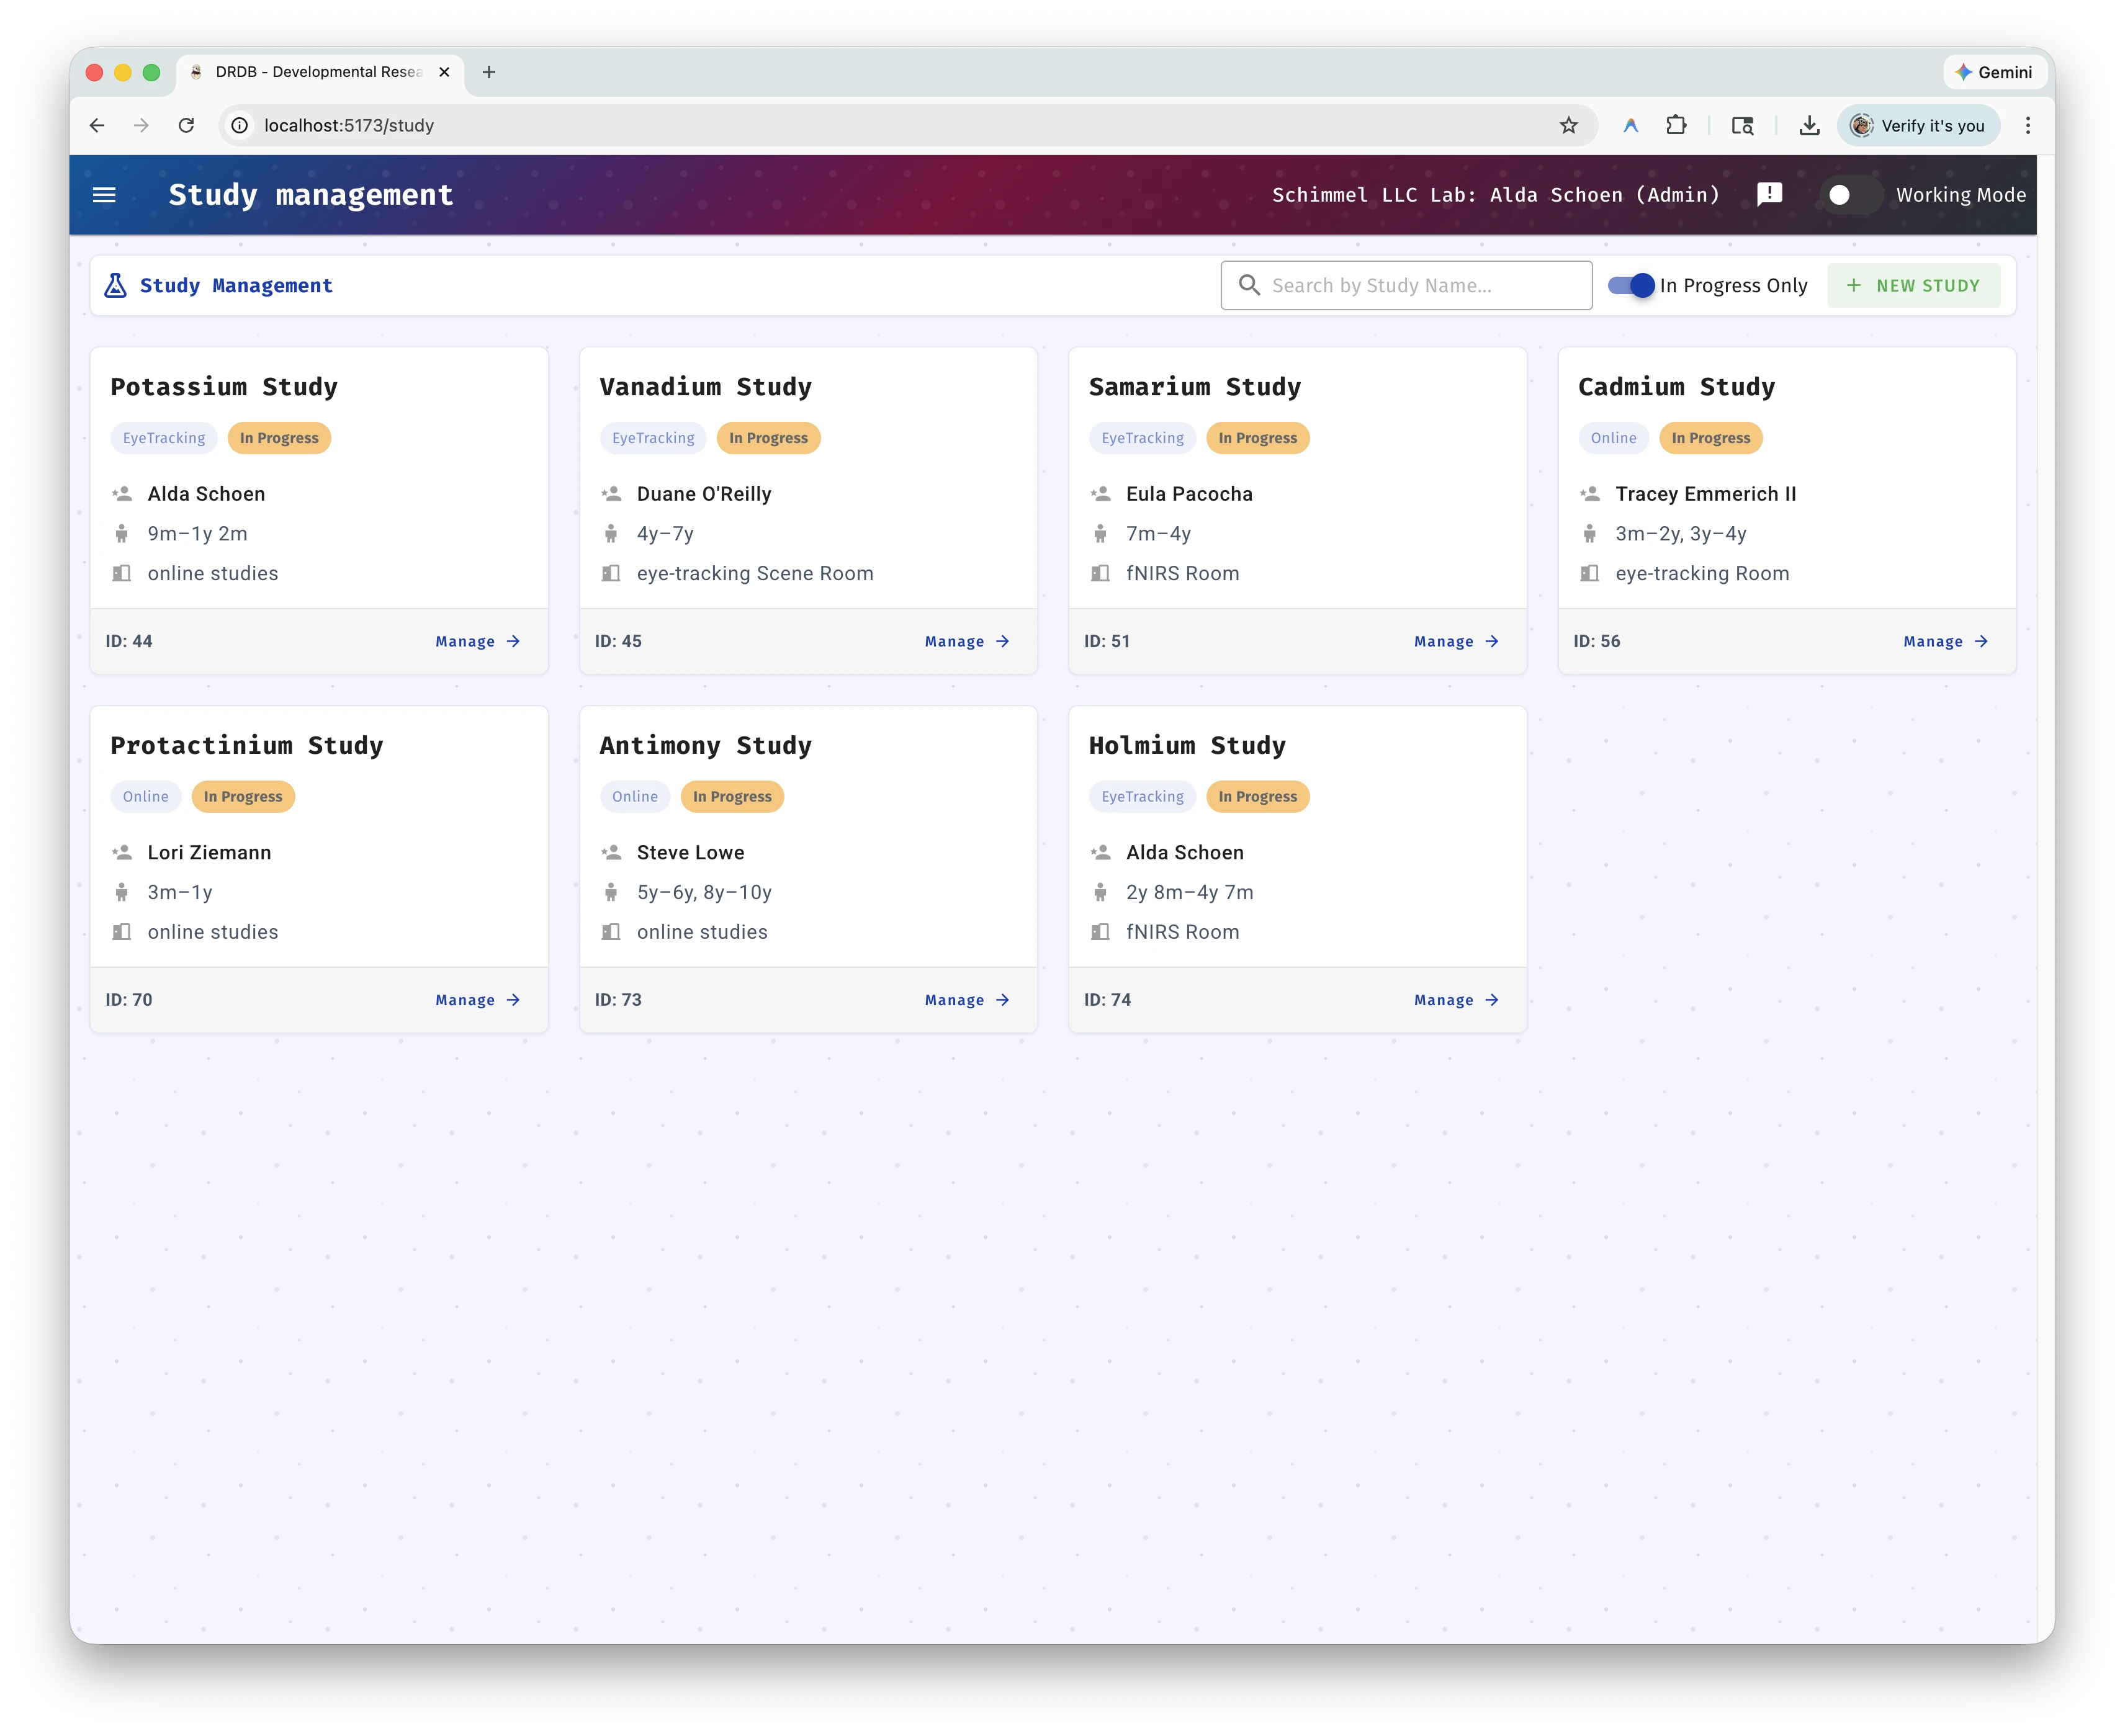This screenshot has height=1736, width=2125.
Task: Click the blue A extension icon
Action: [x=1630, y=125]
